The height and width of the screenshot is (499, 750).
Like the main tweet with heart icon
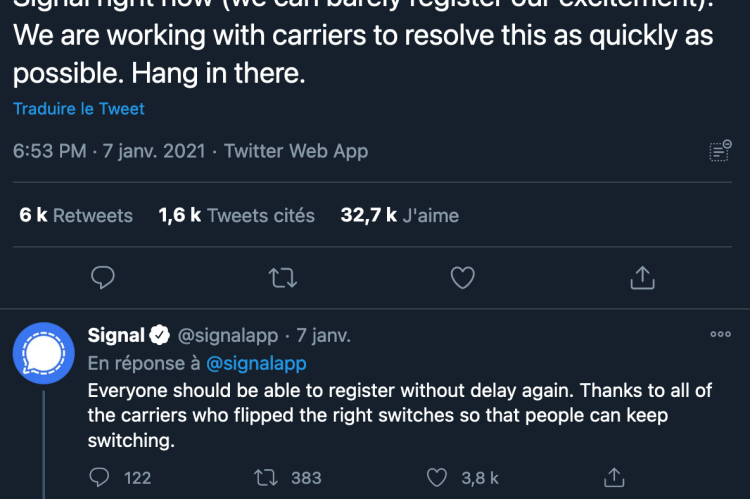[463, 277]
